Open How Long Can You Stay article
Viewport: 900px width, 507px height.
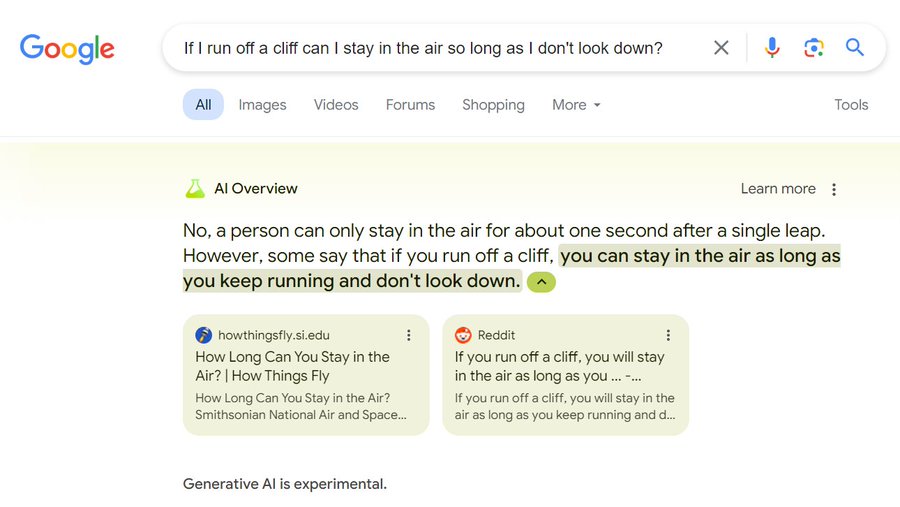[x=292, y=366]
